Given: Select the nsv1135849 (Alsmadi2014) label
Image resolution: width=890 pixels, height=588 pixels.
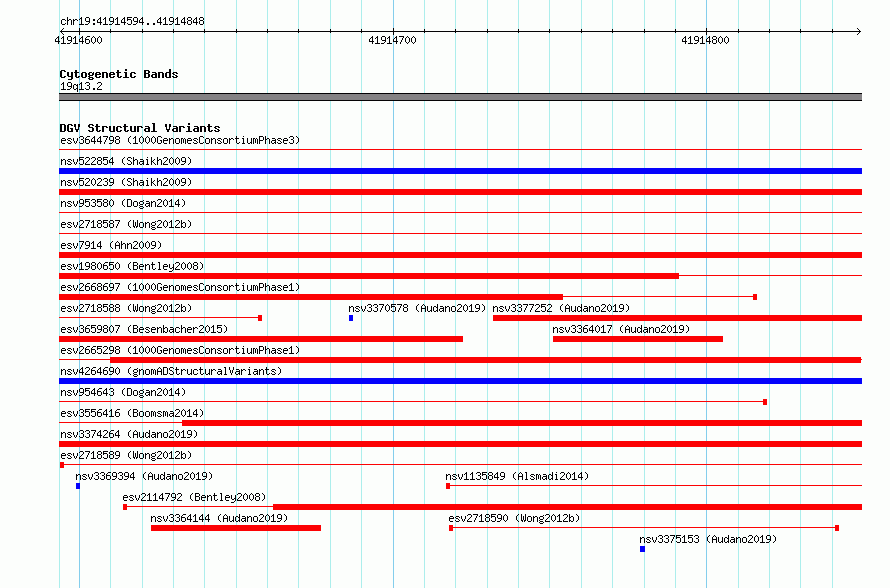Looking at the screenshot, I should point(517,476).
